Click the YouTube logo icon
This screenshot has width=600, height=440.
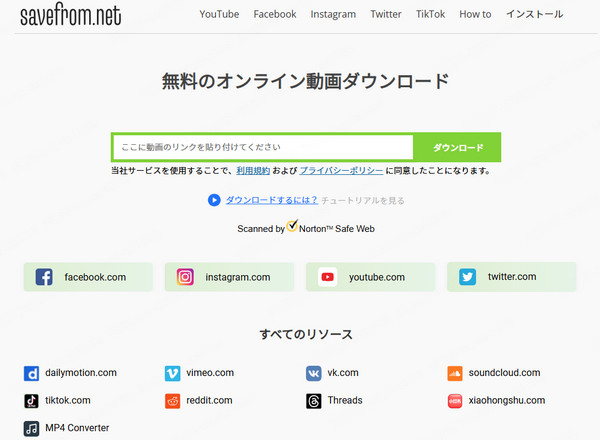(328, 277)
